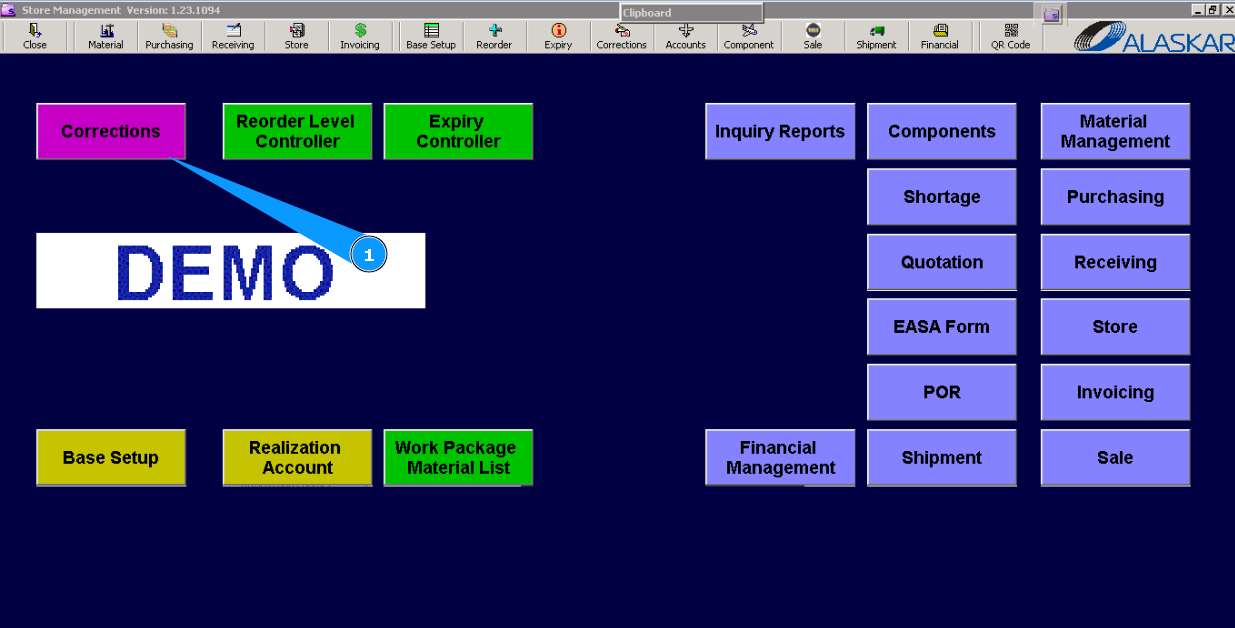The width and height of the screenshot is (1235, 628).
Task: Click the Sale icon in the toolbar
Action: tap(813, 37)
